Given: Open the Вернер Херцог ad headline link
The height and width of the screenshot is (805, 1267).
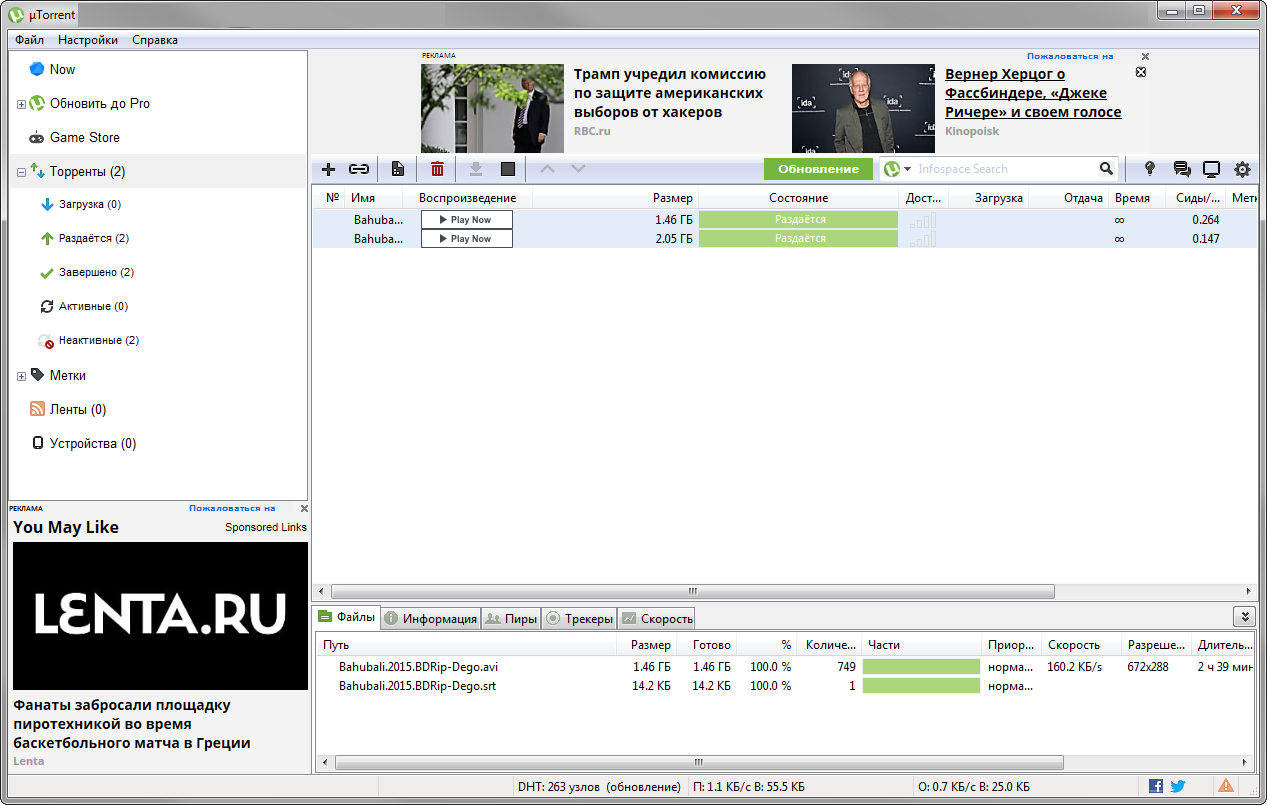Looking at the screenshot, I should pyautogui.click(x=1033, y=93).
